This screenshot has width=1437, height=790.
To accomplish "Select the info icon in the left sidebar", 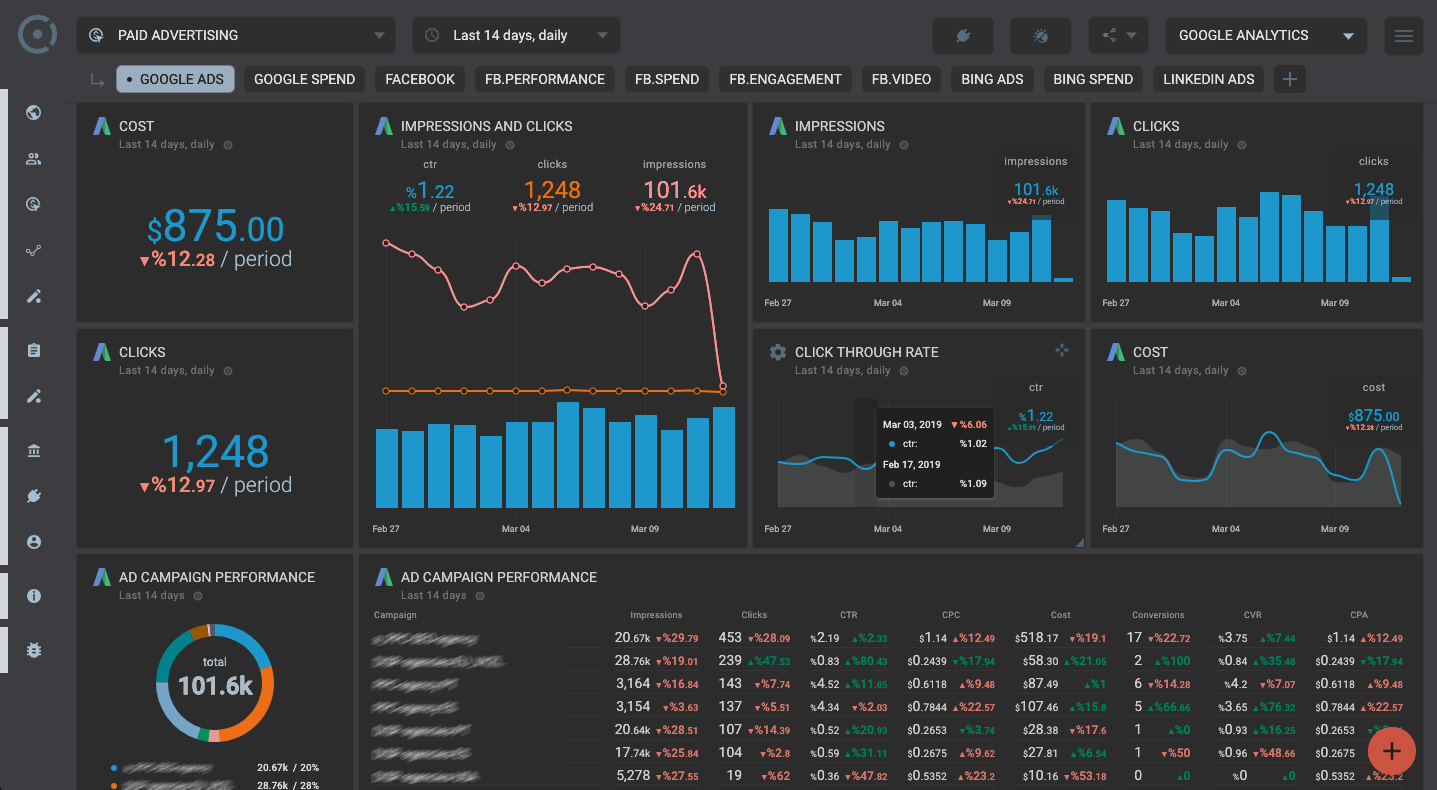I will 33,595.
